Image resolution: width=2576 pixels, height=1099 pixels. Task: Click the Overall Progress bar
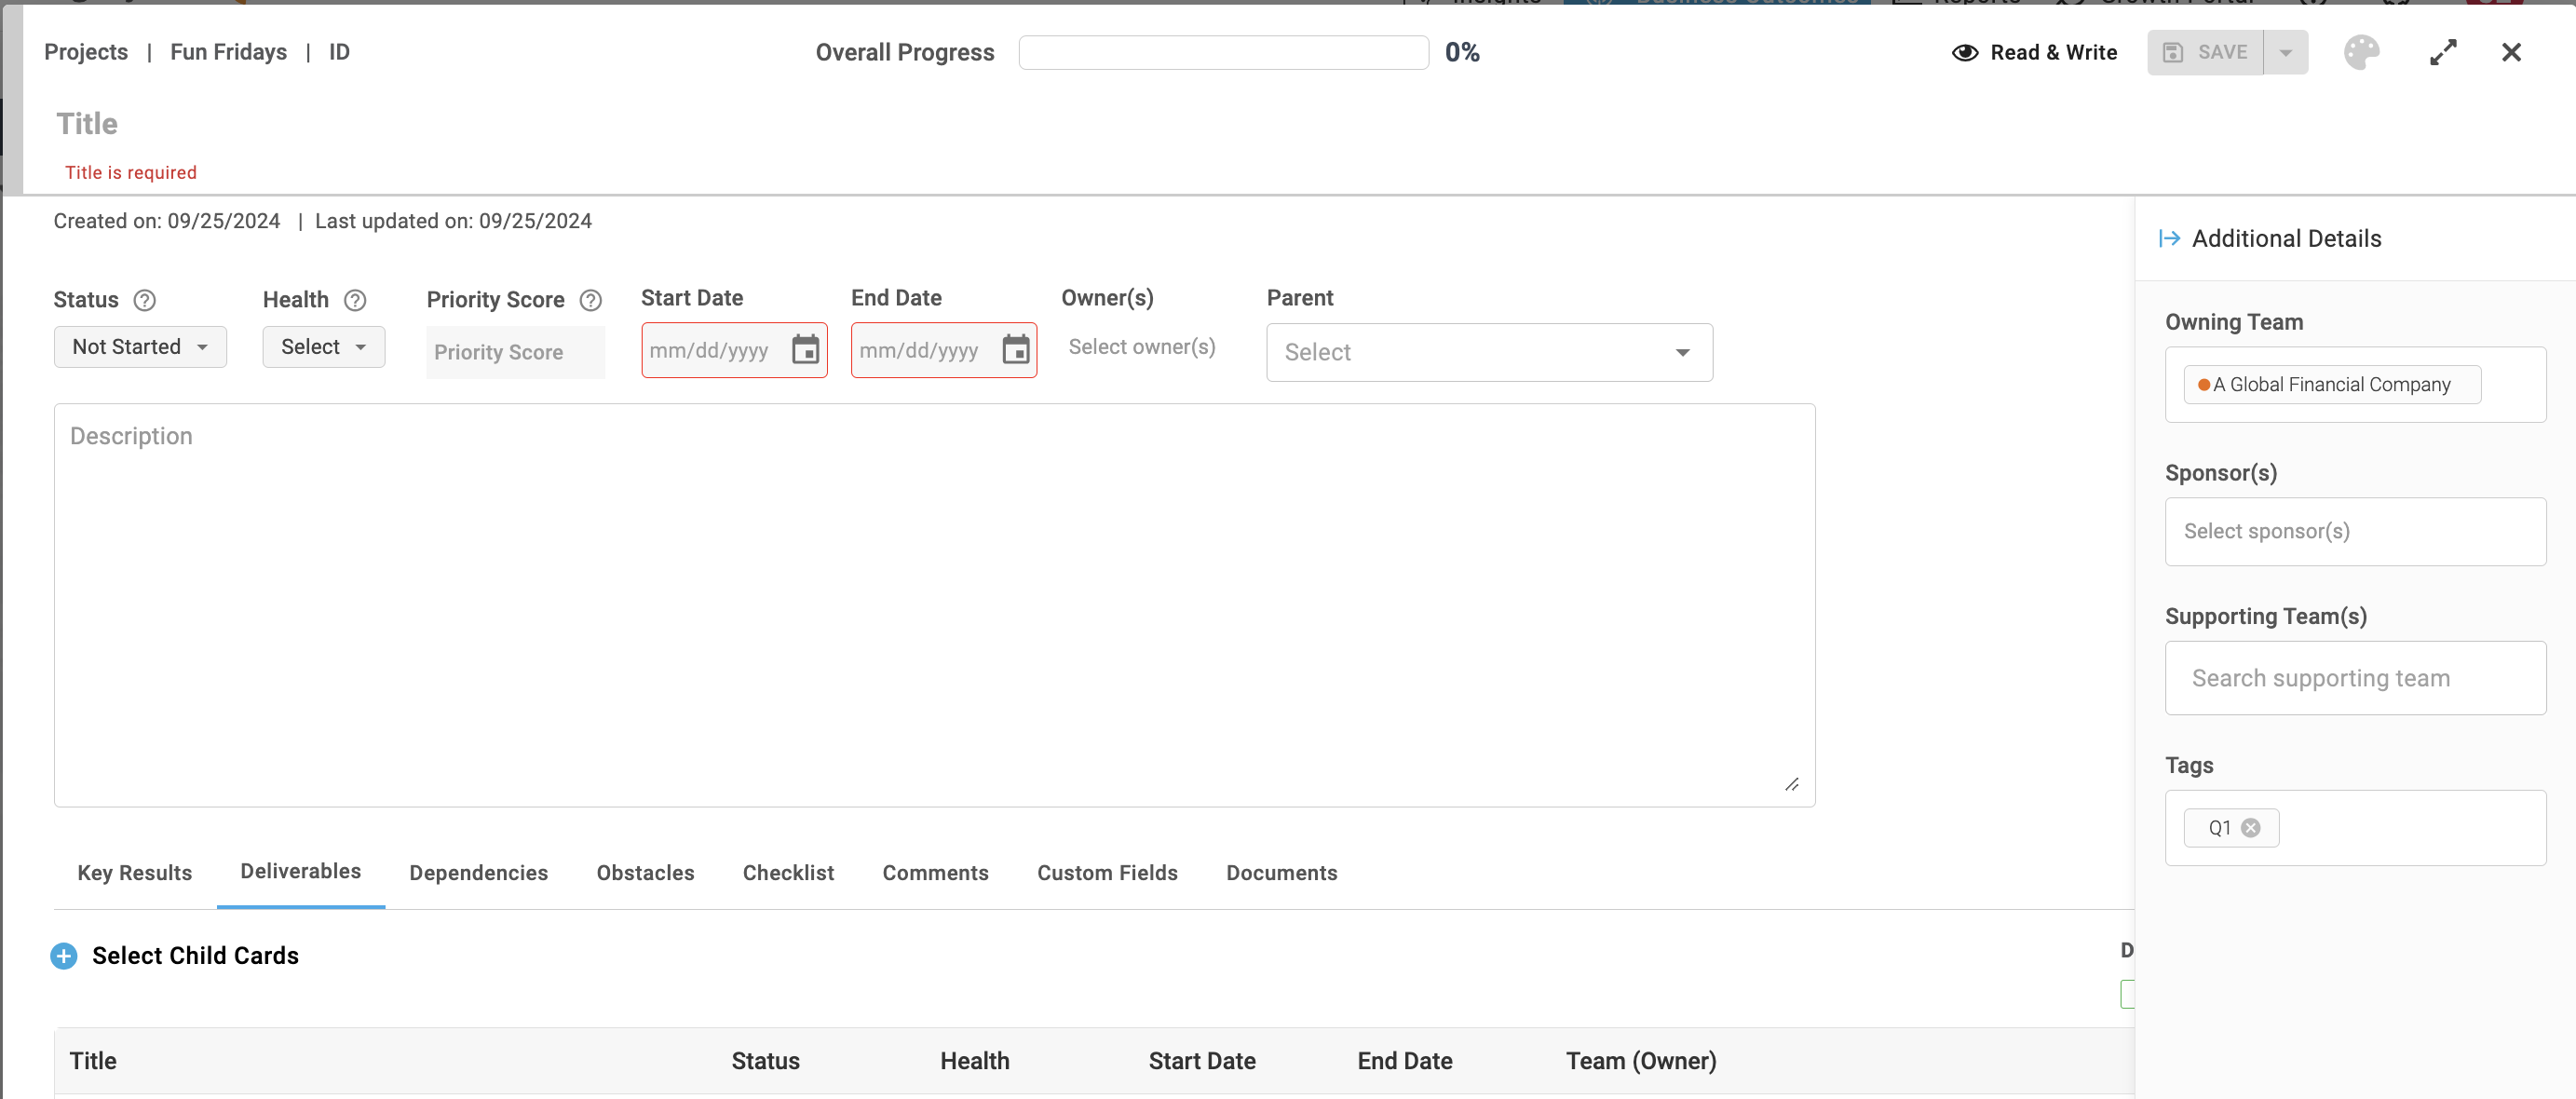point(1223,52)
